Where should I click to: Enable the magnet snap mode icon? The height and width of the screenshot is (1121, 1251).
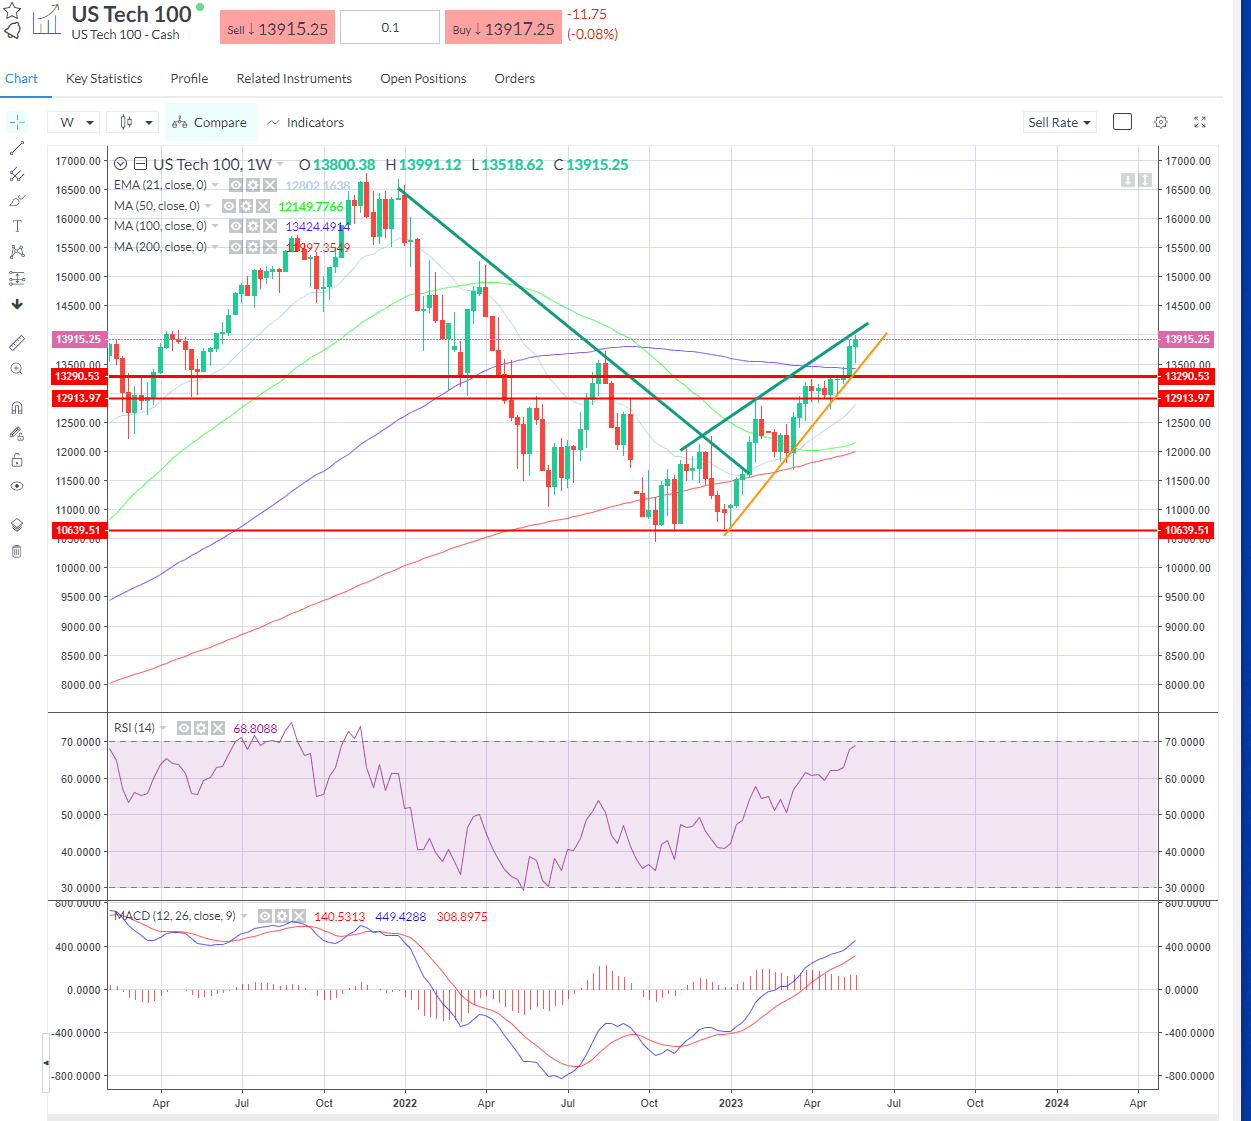tap(17, 408)
